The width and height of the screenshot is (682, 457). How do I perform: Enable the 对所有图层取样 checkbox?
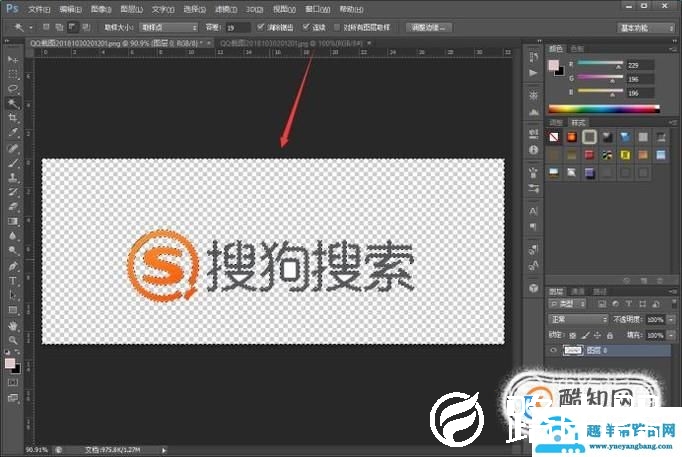(337, 27)
